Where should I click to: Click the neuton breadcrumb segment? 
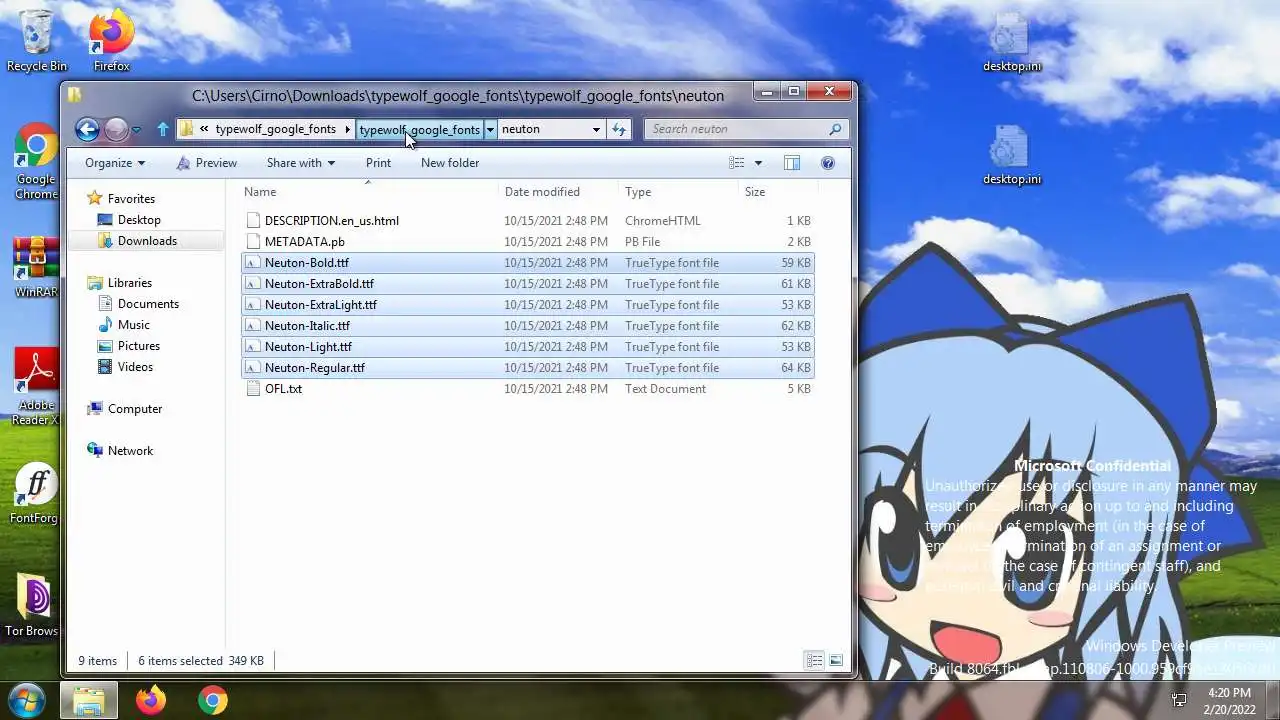coord(520,129)
